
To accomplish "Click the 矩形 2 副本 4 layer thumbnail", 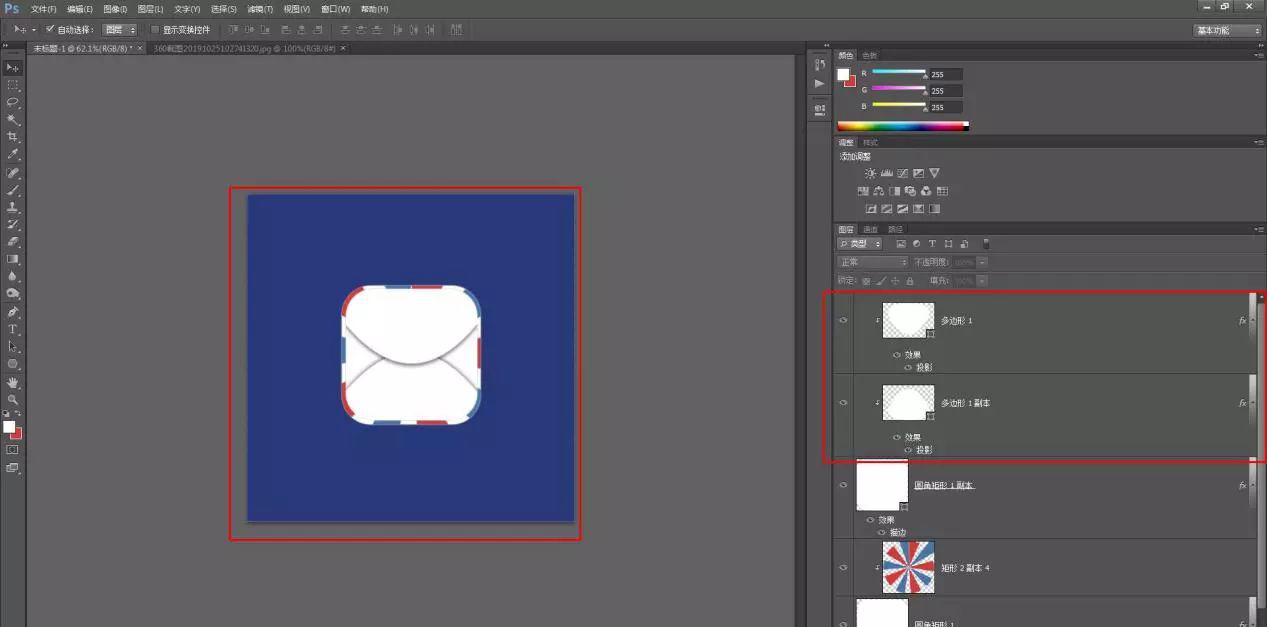I will coord(909,567).
